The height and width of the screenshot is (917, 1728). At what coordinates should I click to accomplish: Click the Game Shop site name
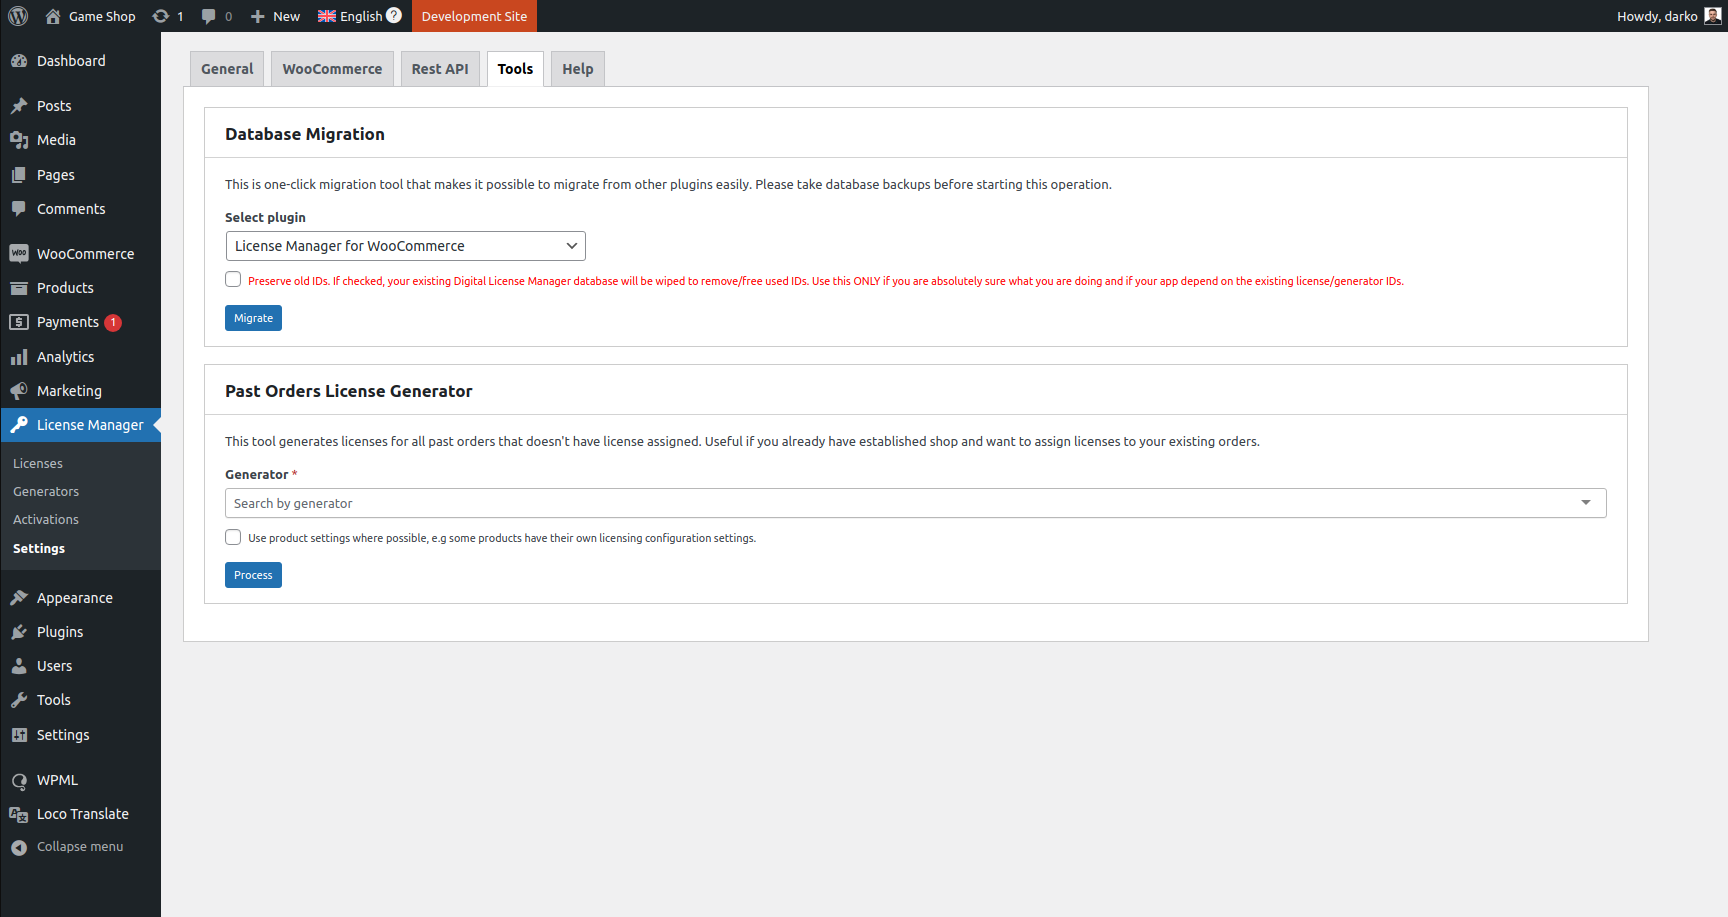(102, 16)
